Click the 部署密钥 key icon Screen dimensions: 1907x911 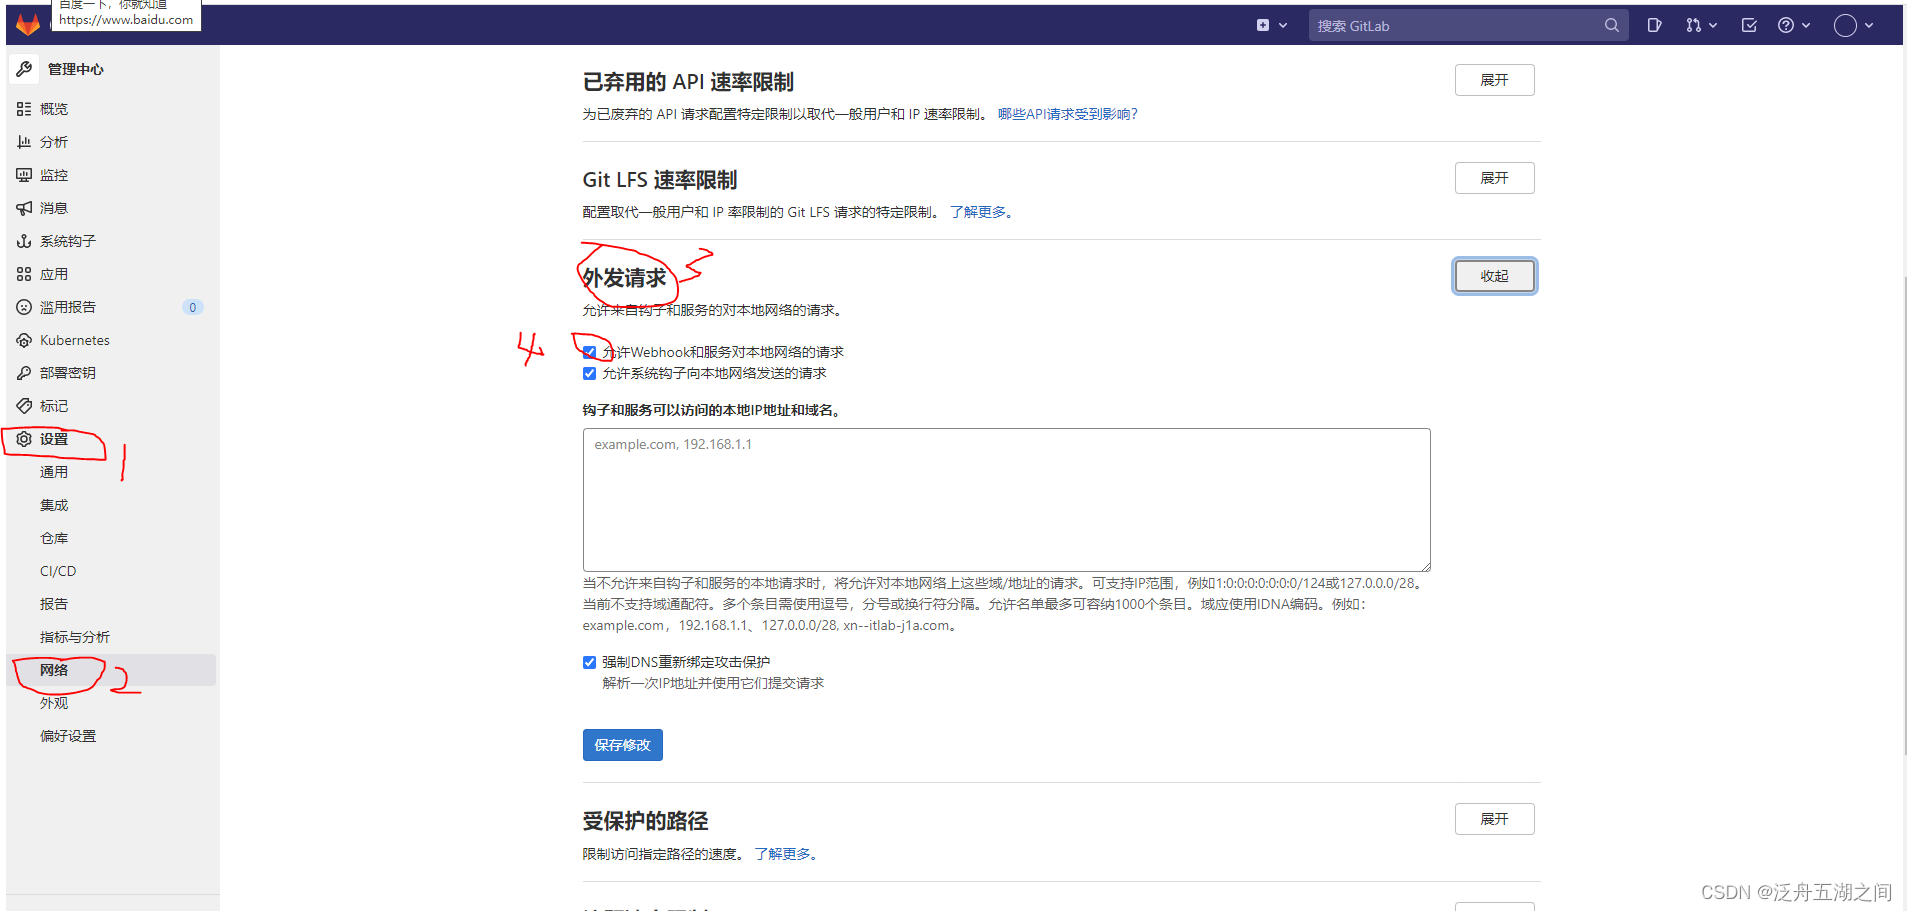24,372
